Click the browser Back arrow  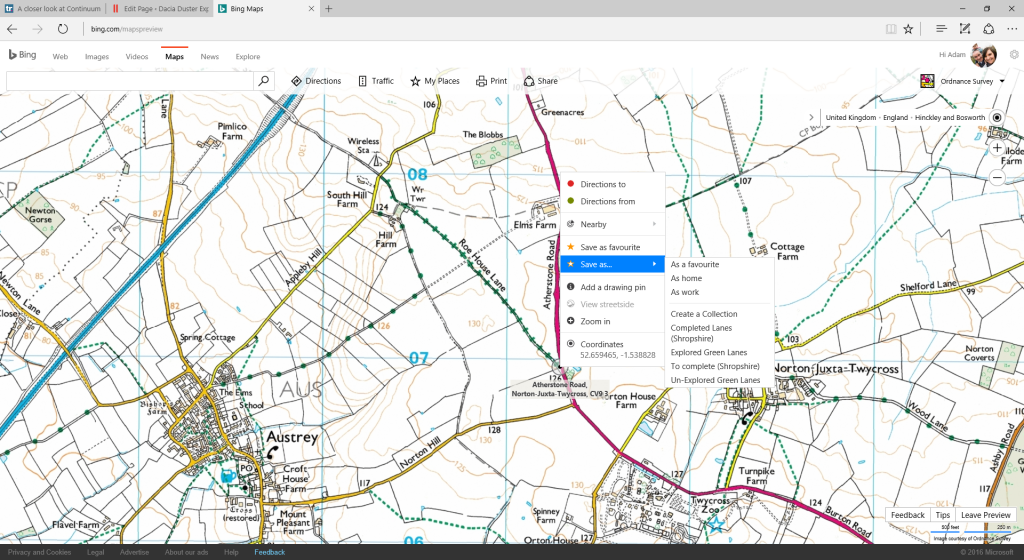(12, 29)
